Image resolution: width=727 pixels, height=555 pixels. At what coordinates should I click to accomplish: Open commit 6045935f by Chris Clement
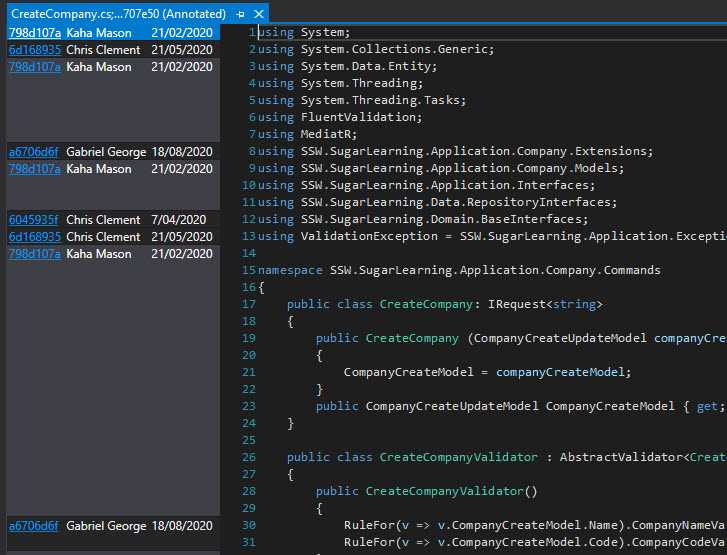point(34,220)
